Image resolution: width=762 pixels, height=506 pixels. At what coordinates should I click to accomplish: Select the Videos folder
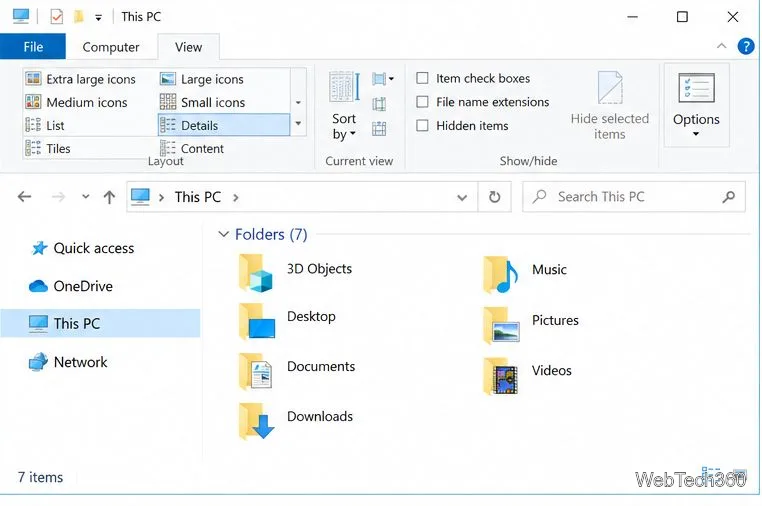[x=527, y=375]
